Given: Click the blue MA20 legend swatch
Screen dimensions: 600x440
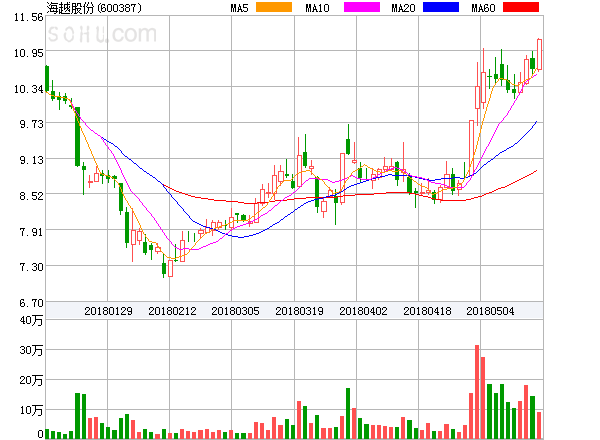Looking at the screenshot, I should (x=441, y=7).
